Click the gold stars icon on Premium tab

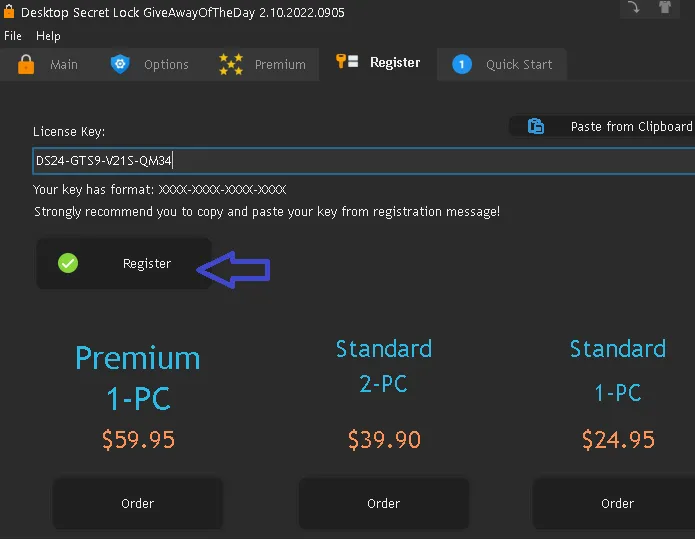coord(231,64)
